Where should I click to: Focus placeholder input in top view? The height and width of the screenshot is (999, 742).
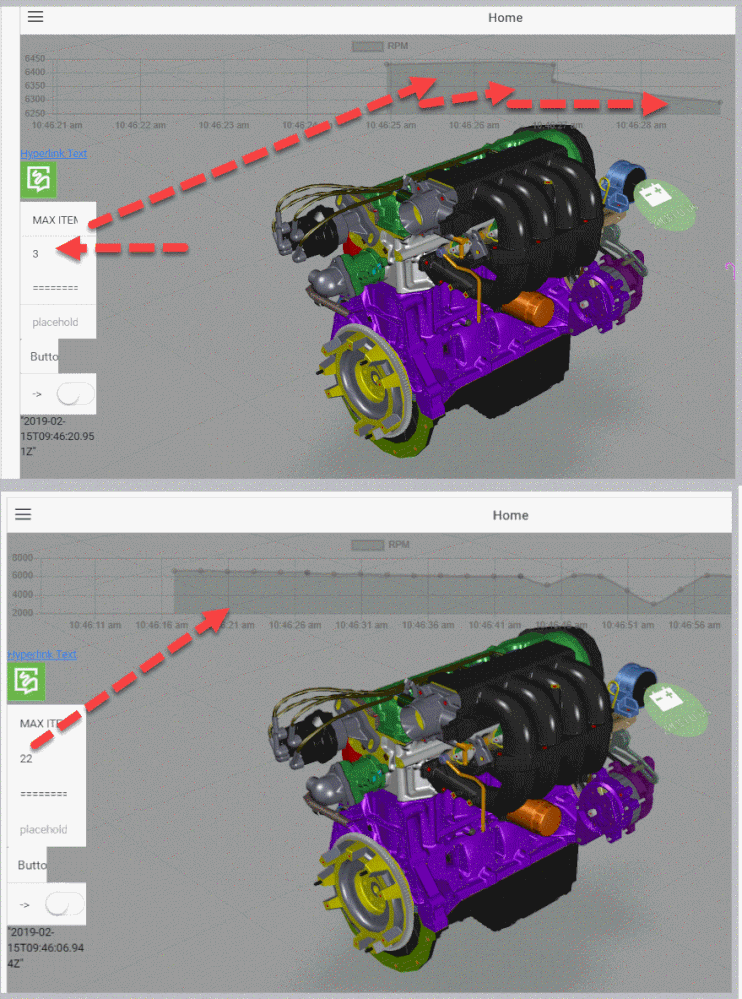[58, 322]
